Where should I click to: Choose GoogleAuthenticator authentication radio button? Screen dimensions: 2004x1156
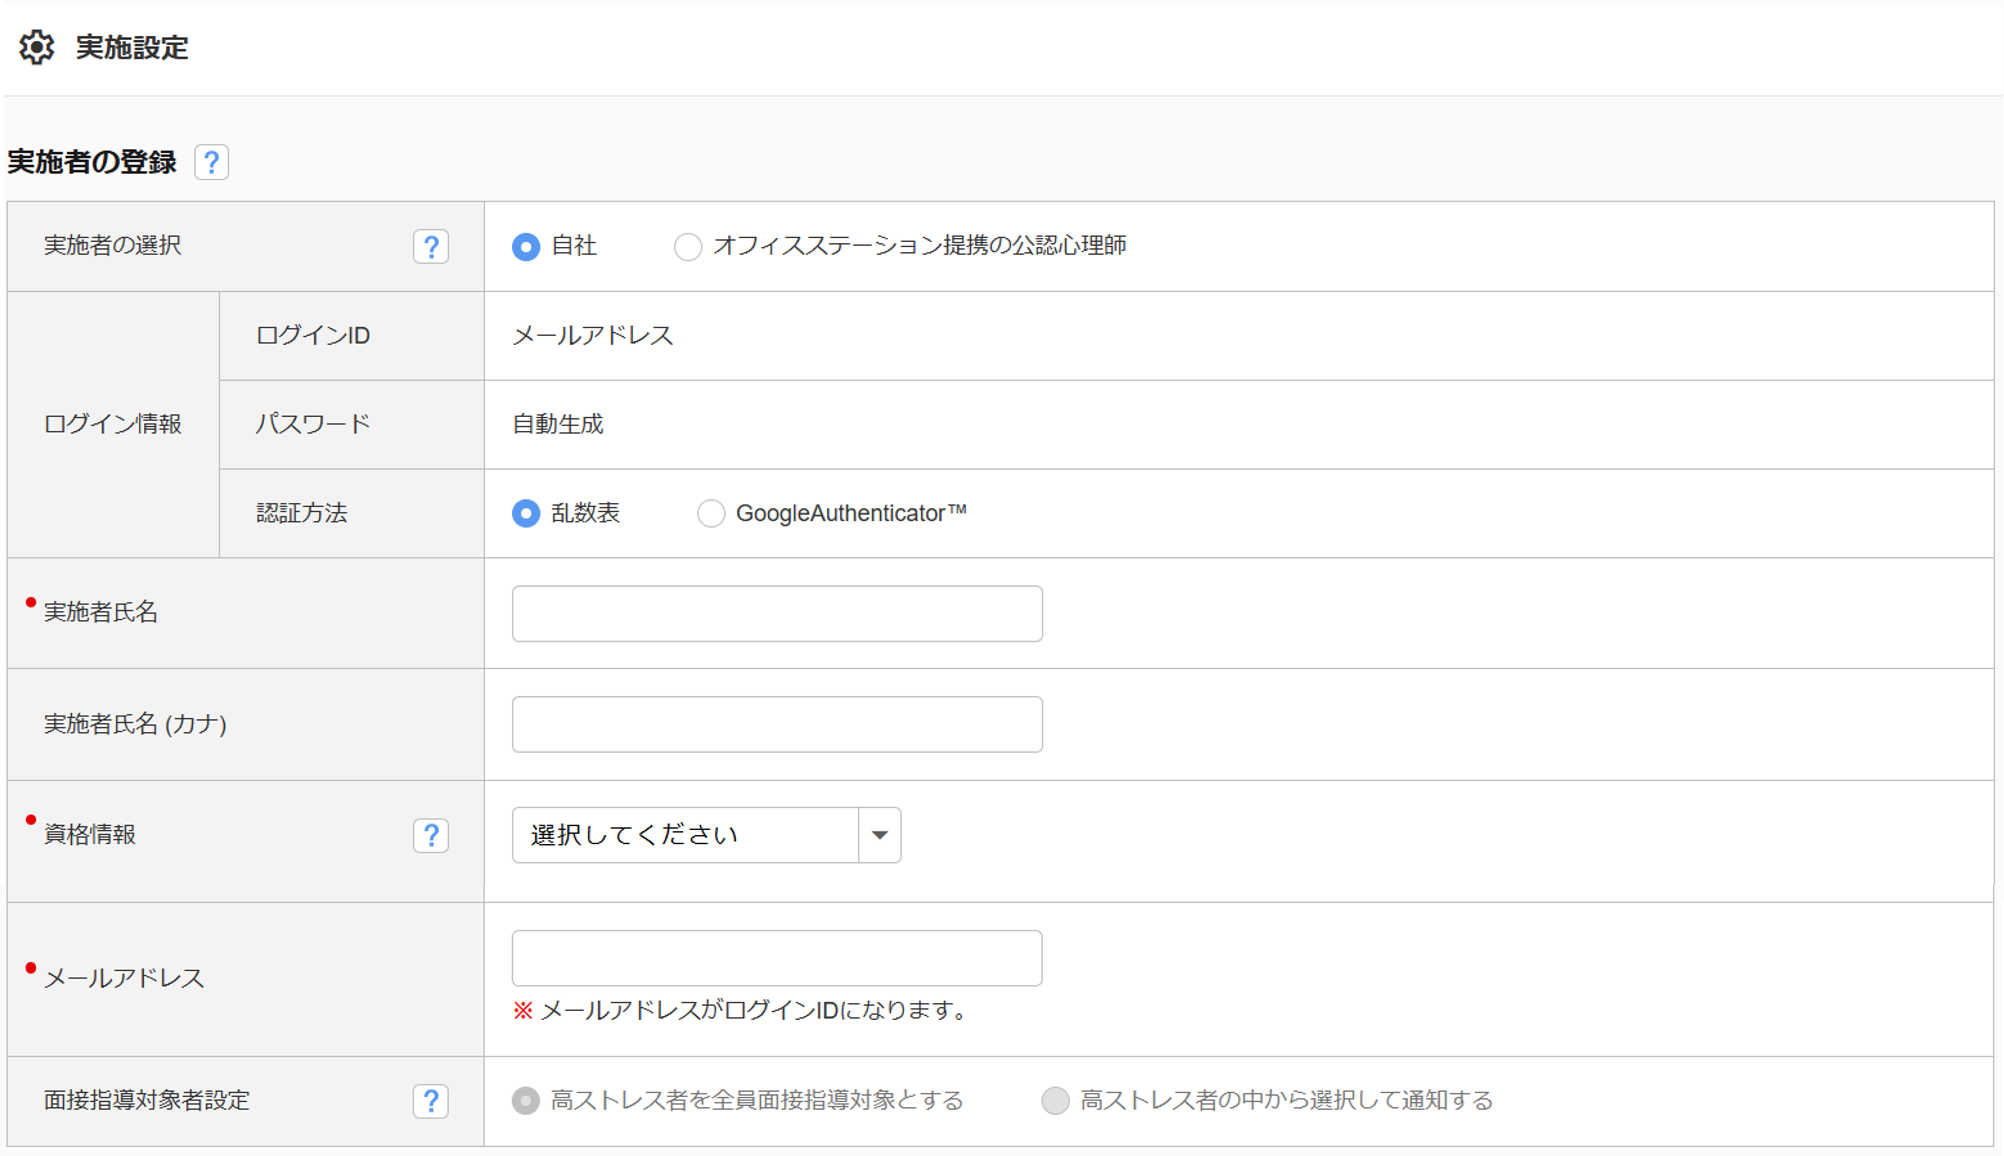click(x=711, y=513)
